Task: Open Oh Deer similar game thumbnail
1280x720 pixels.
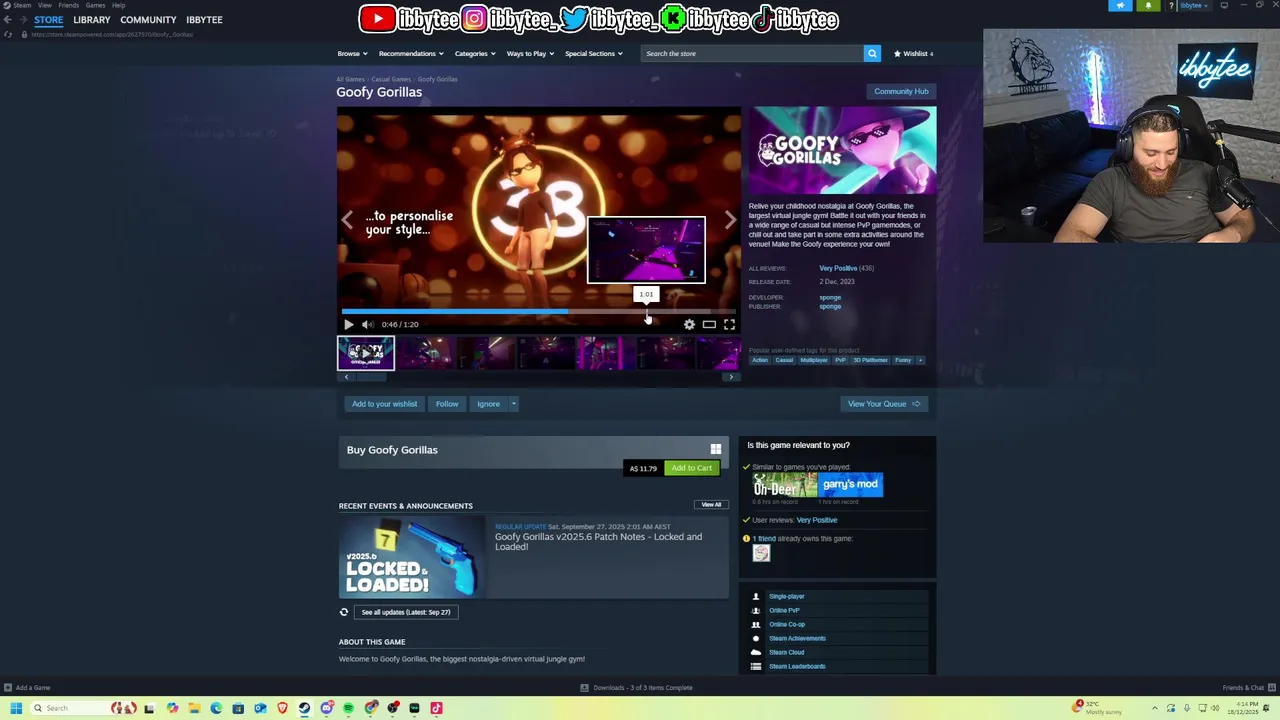Action: (785, 485)
